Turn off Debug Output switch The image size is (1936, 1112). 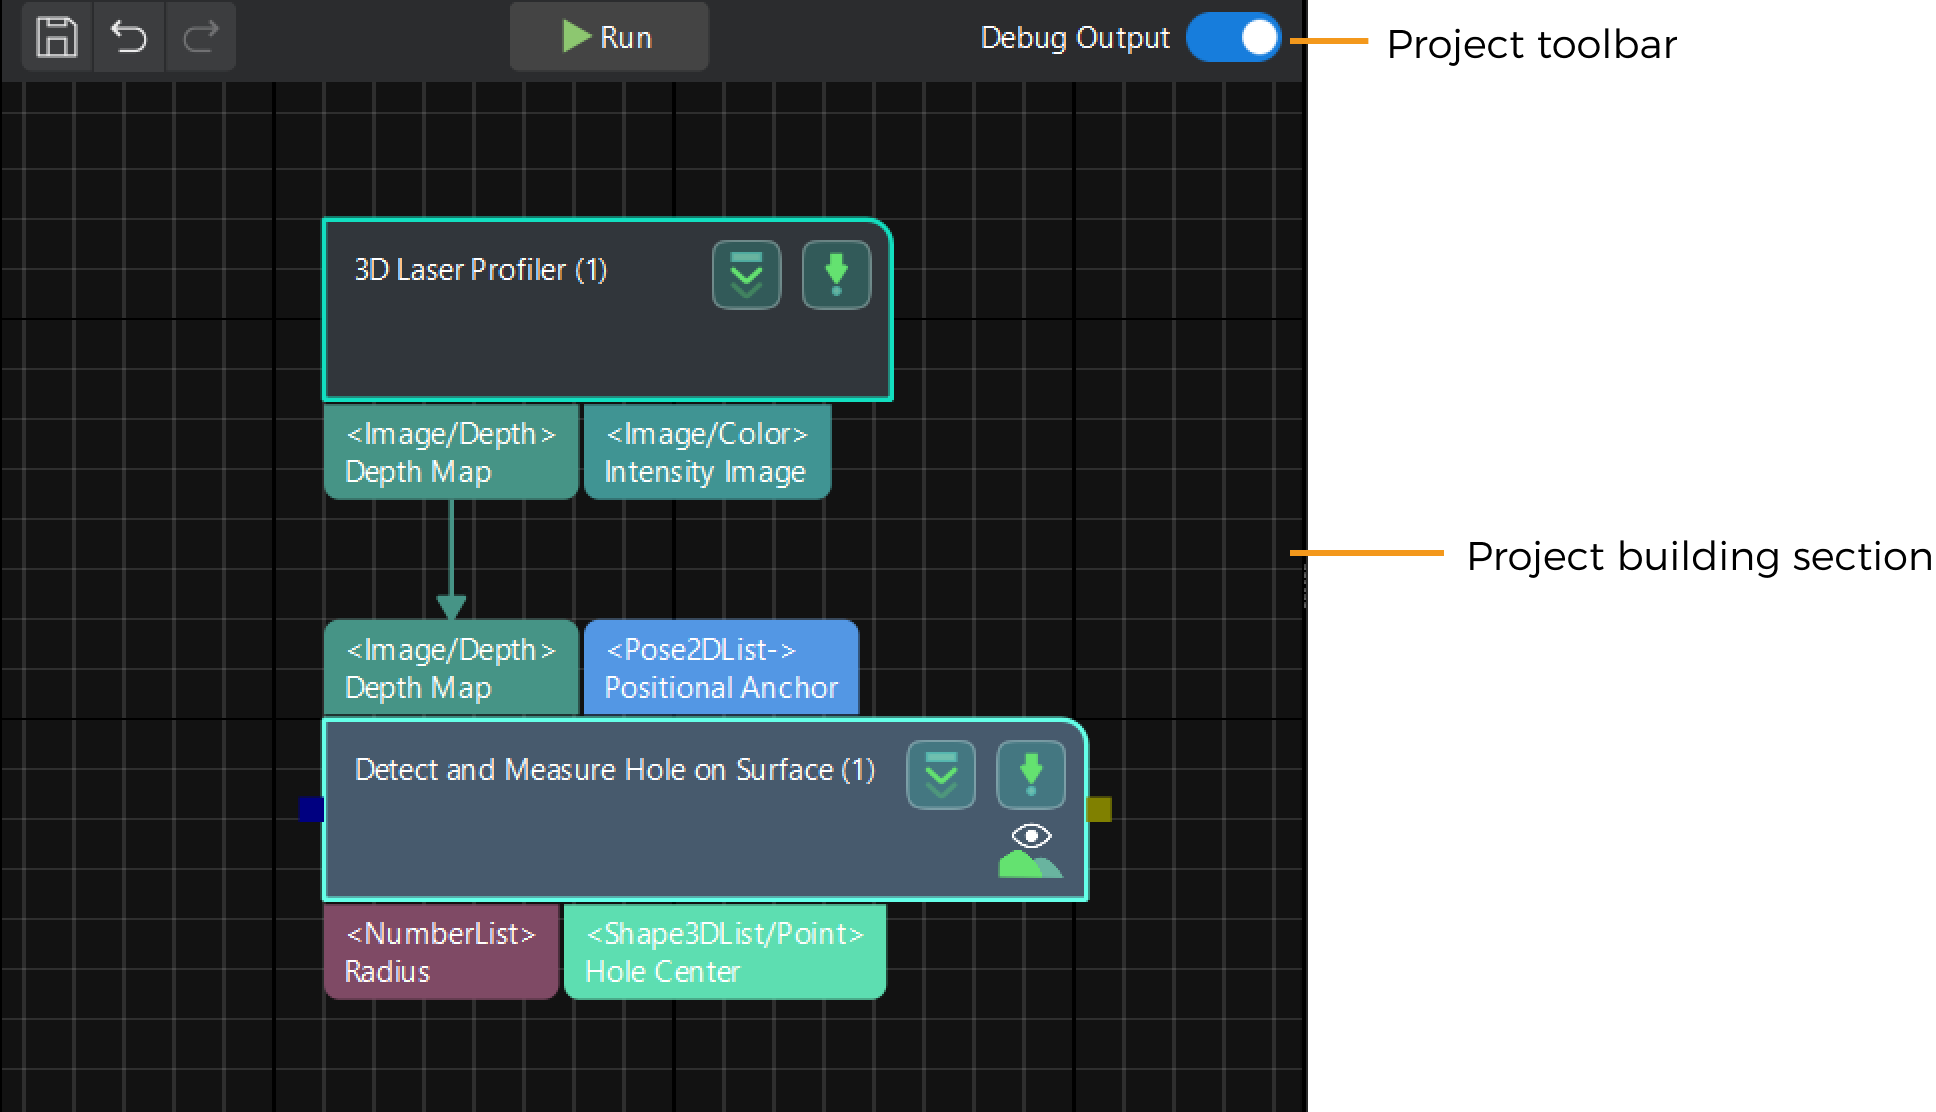[x=1233, y=38]
